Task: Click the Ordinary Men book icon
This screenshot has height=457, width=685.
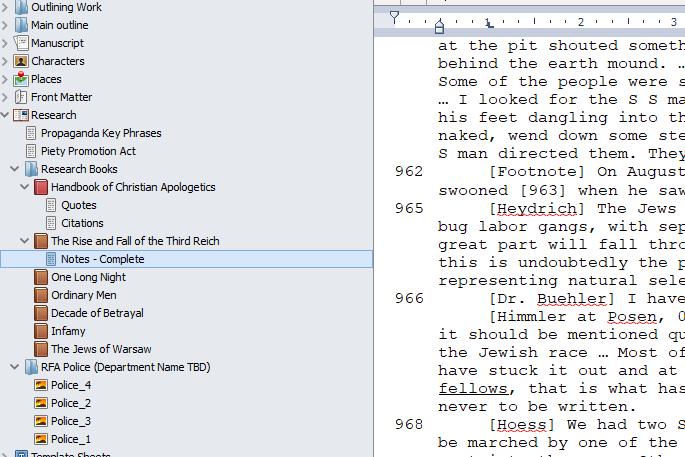Action: pos(41,295)
